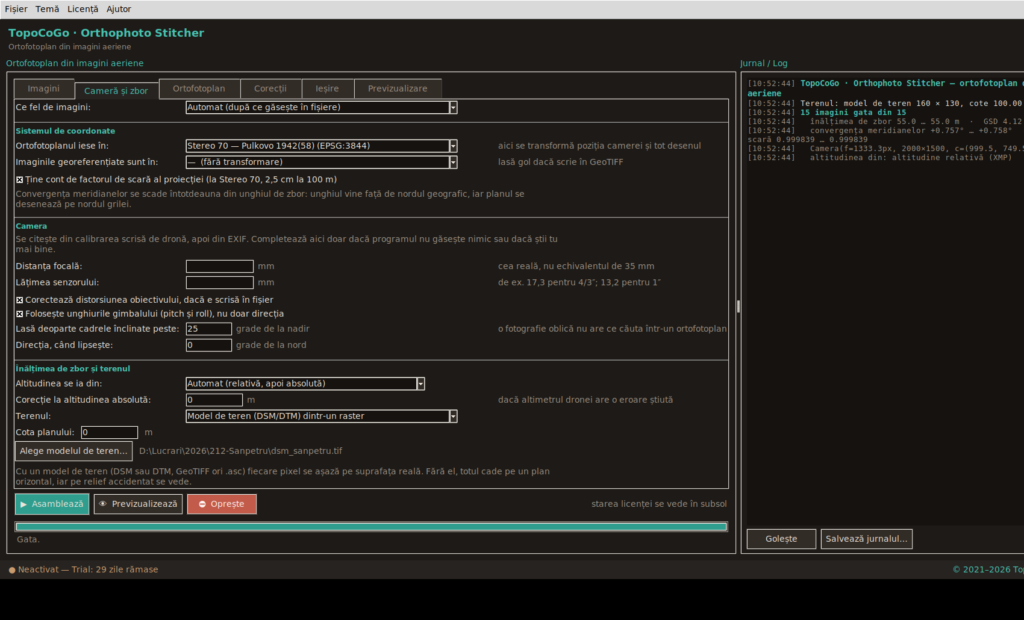Click the stop icon on Oprește
The image size is (1024, 620).
202,504
